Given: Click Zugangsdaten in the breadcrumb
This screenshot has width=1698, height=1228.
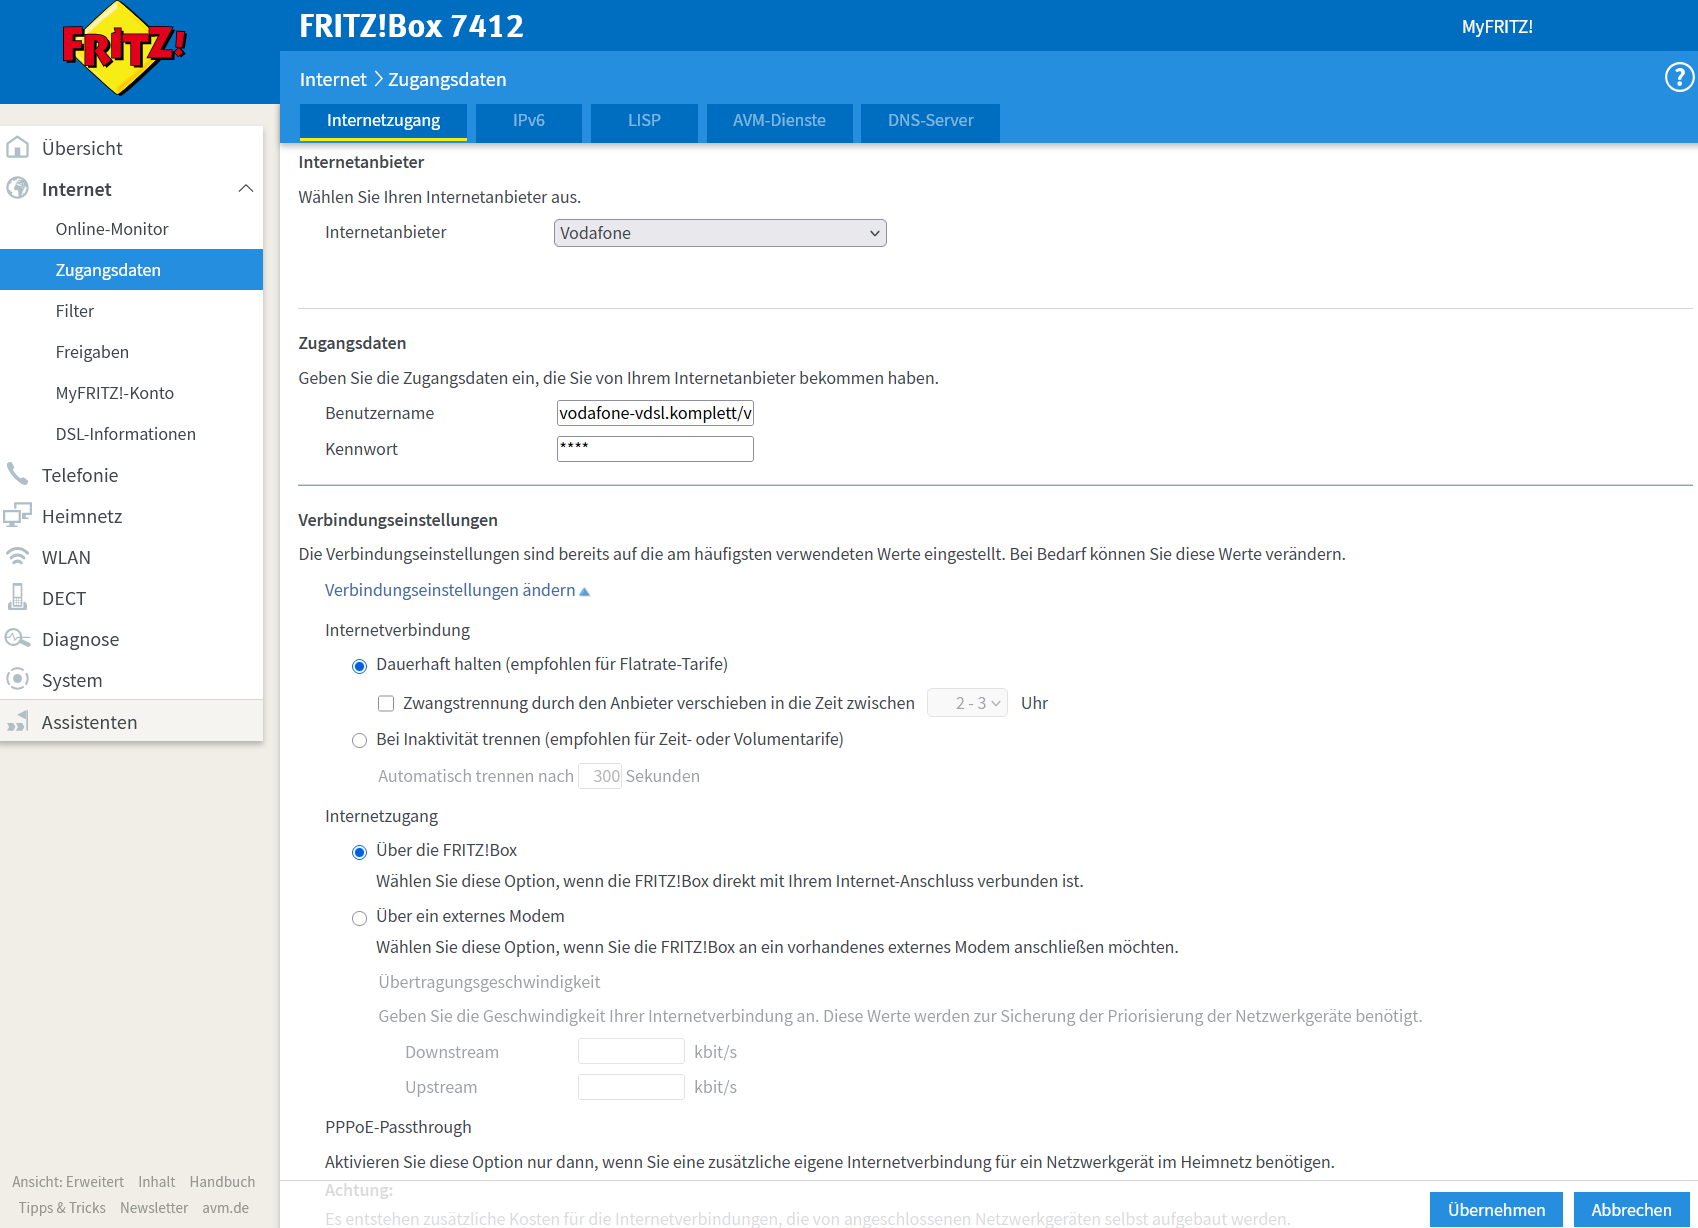Looking at the screenshot, I should (447, 79).
